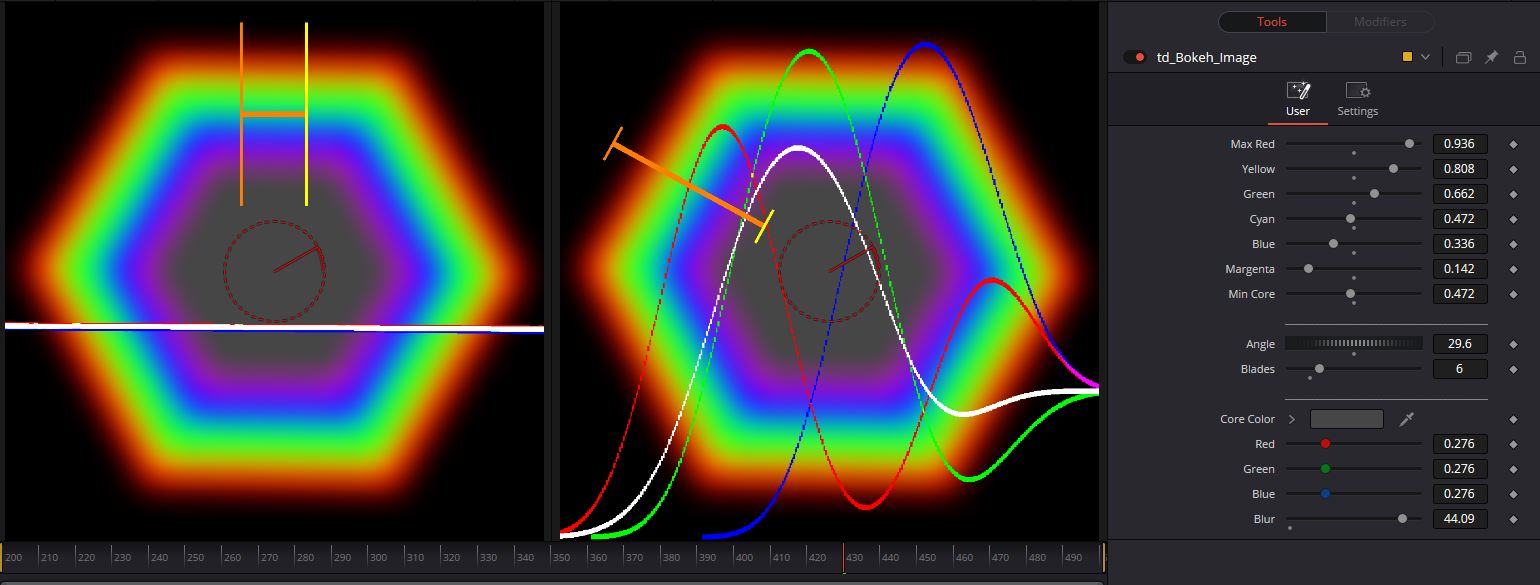Screen dimensions: 1540x585
Task: Click the Blur keyframe diamond
Action: (x=1513, y=519)
